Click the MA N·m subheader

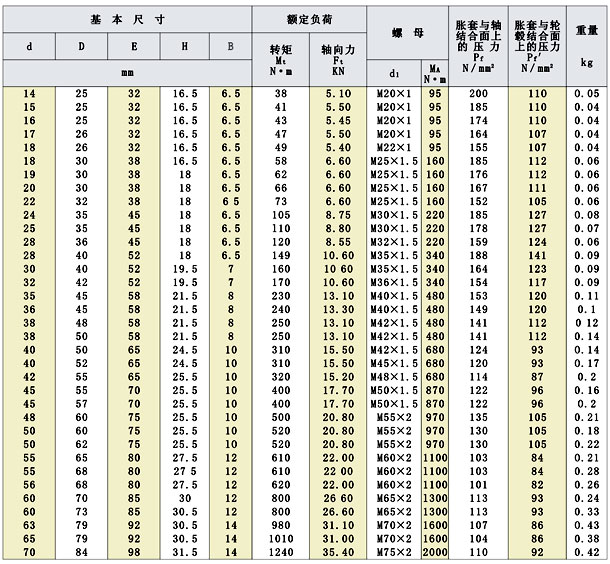point(435,73)
